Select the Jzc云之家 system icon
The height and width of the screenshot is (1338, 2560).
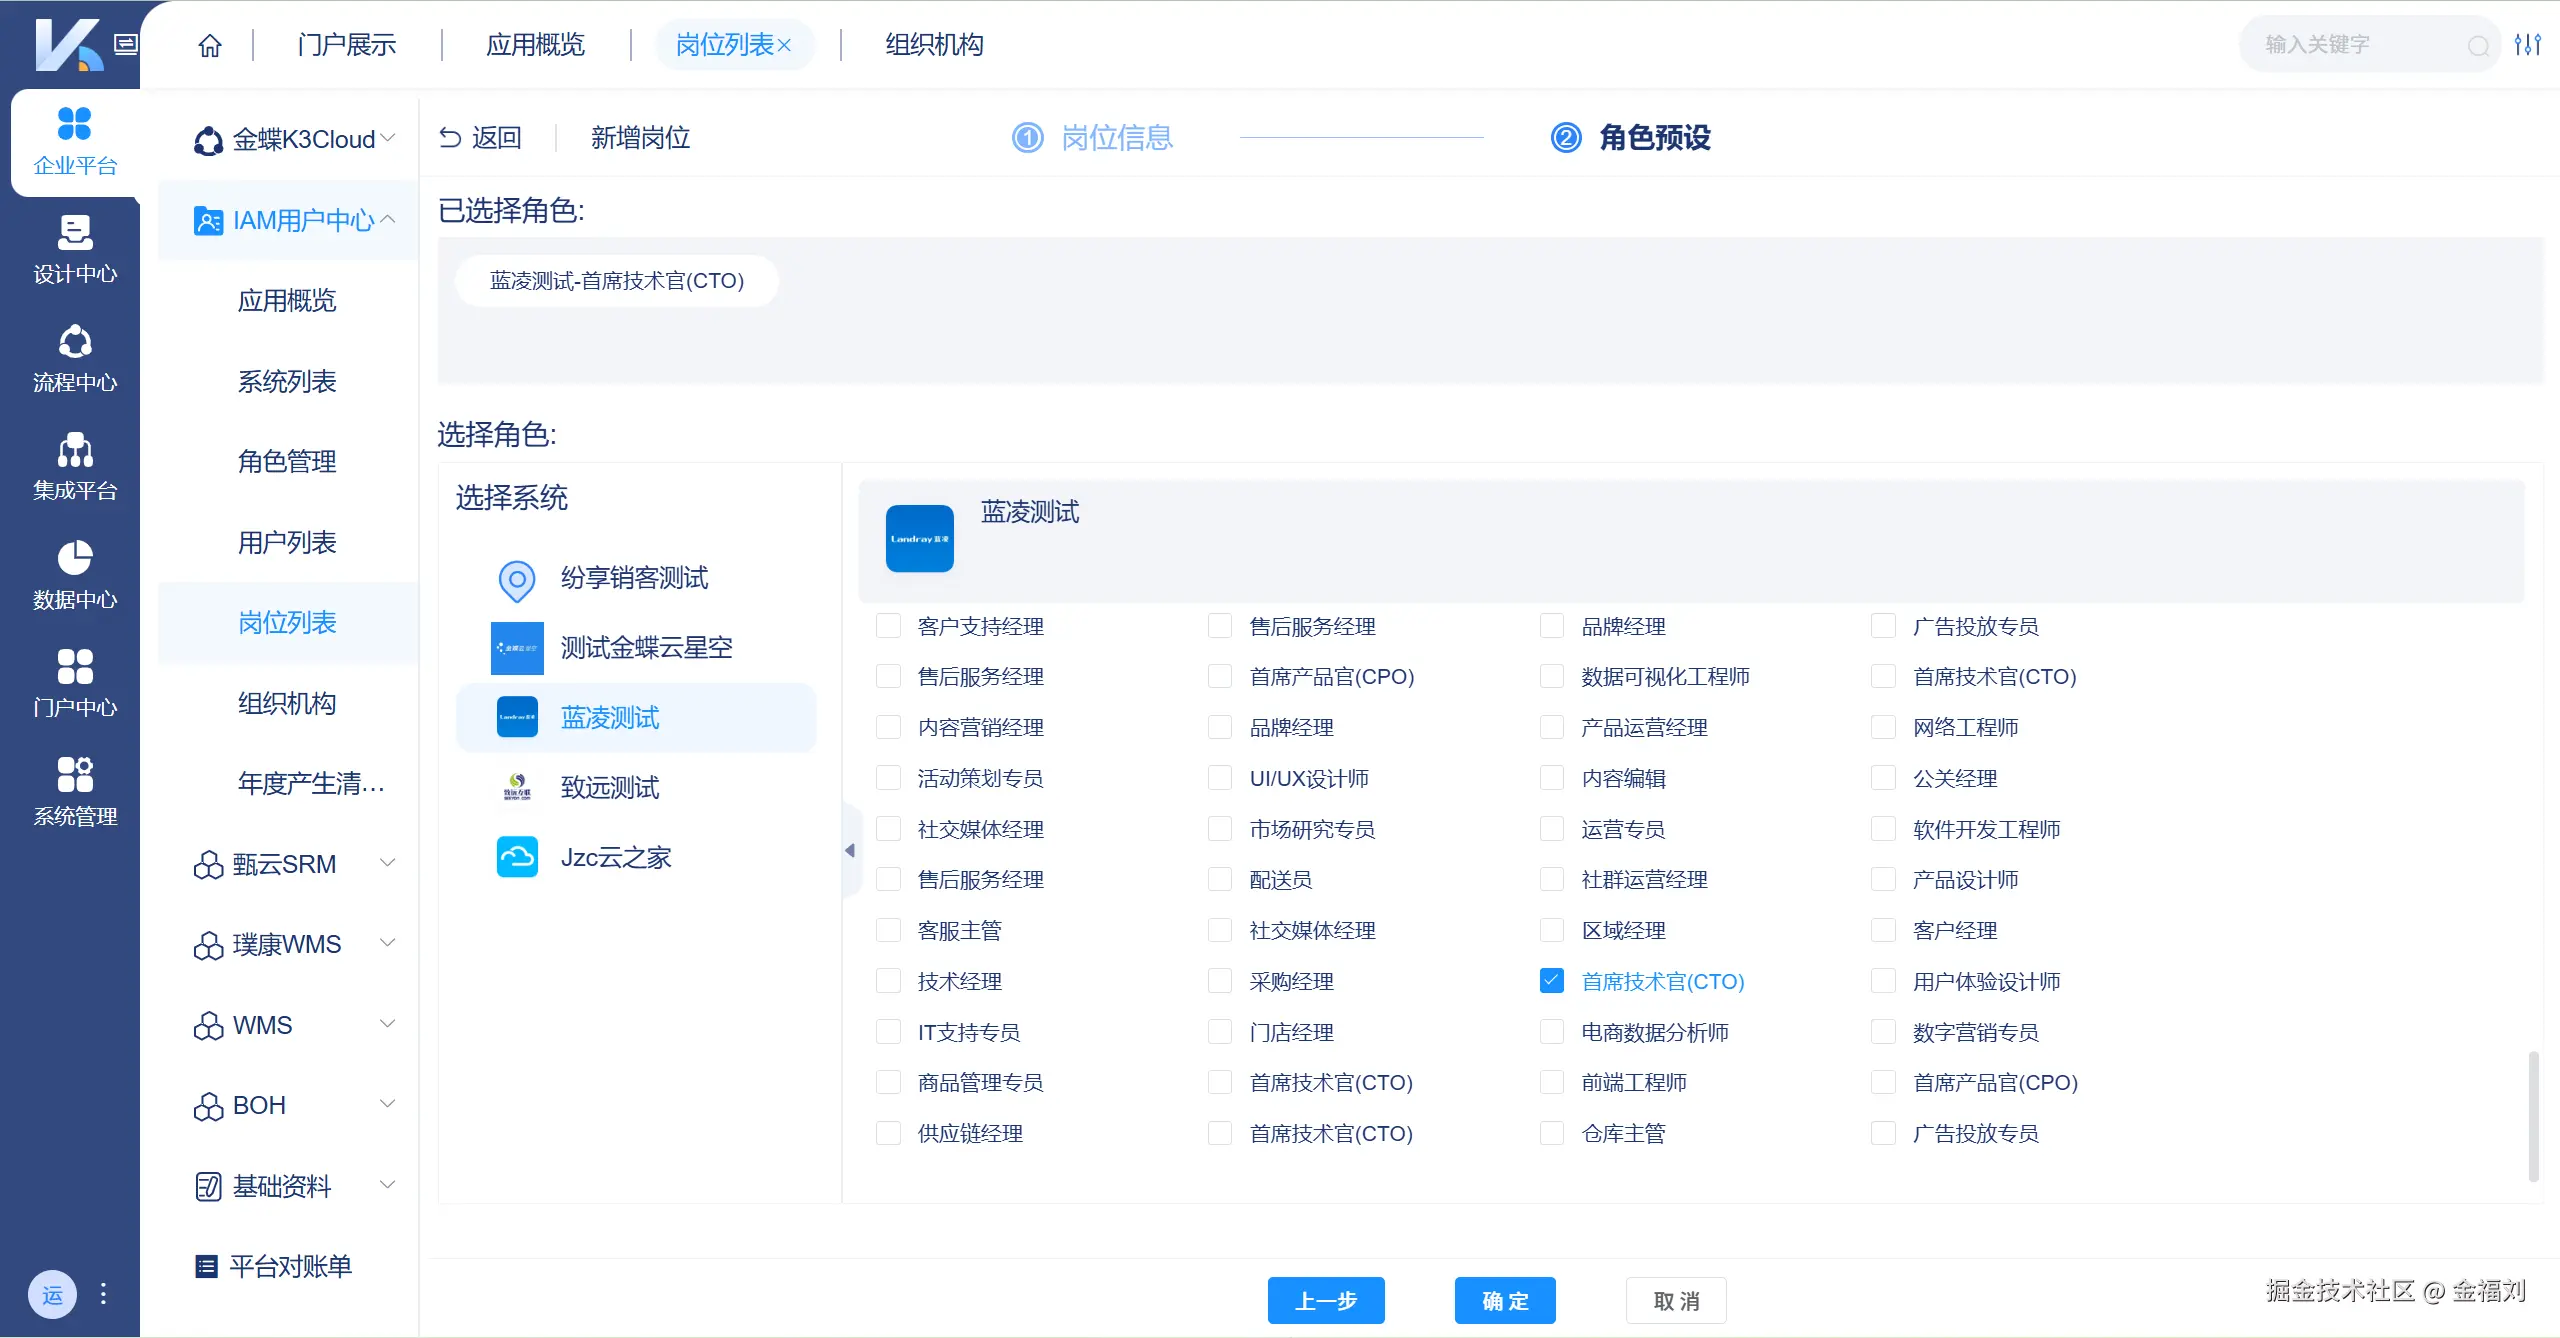(x=516, y=856)
